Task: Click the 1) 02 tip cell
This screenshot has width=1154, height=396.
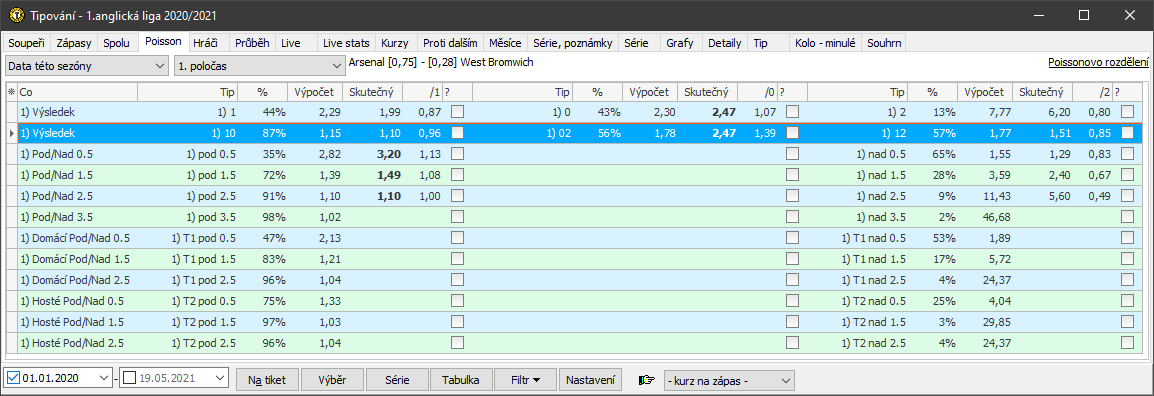Action: click(x=559, y=133)
